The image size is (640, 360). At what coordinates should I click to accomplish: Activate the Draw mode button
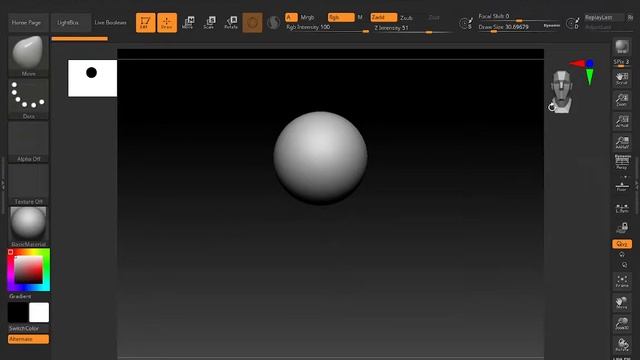167,22
